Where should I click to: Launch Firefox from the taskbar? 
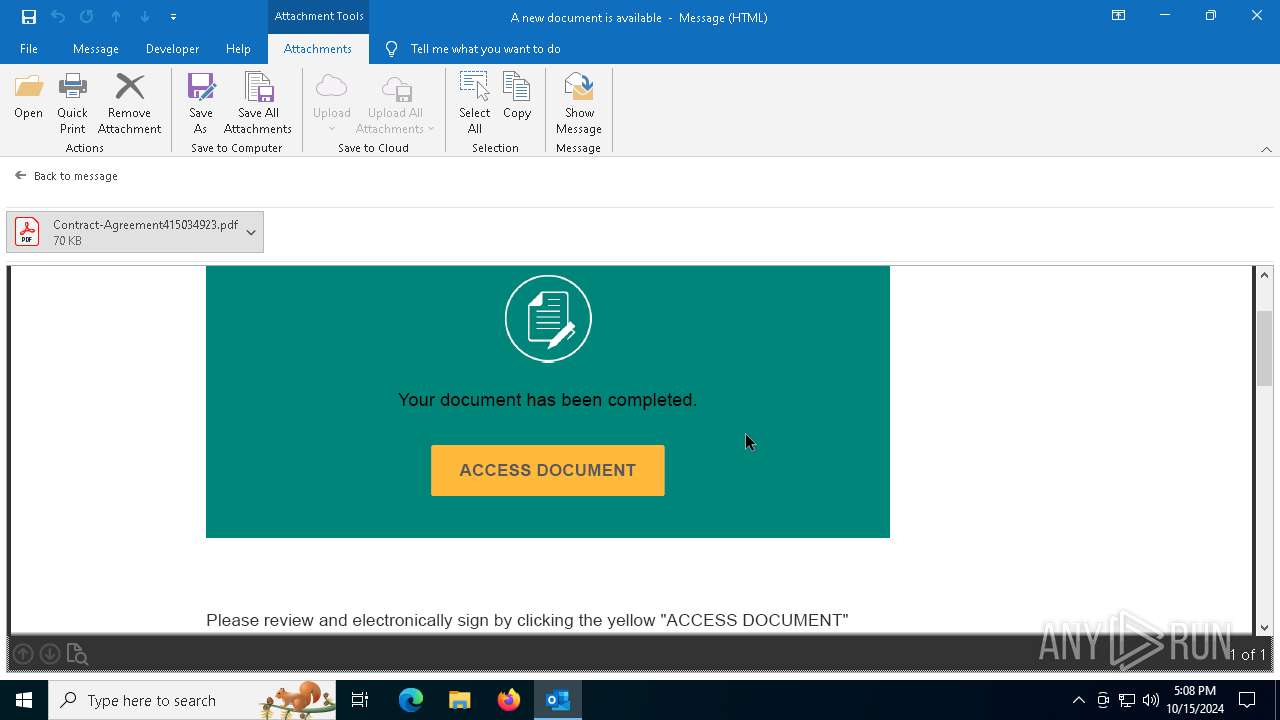coord(509,700)
